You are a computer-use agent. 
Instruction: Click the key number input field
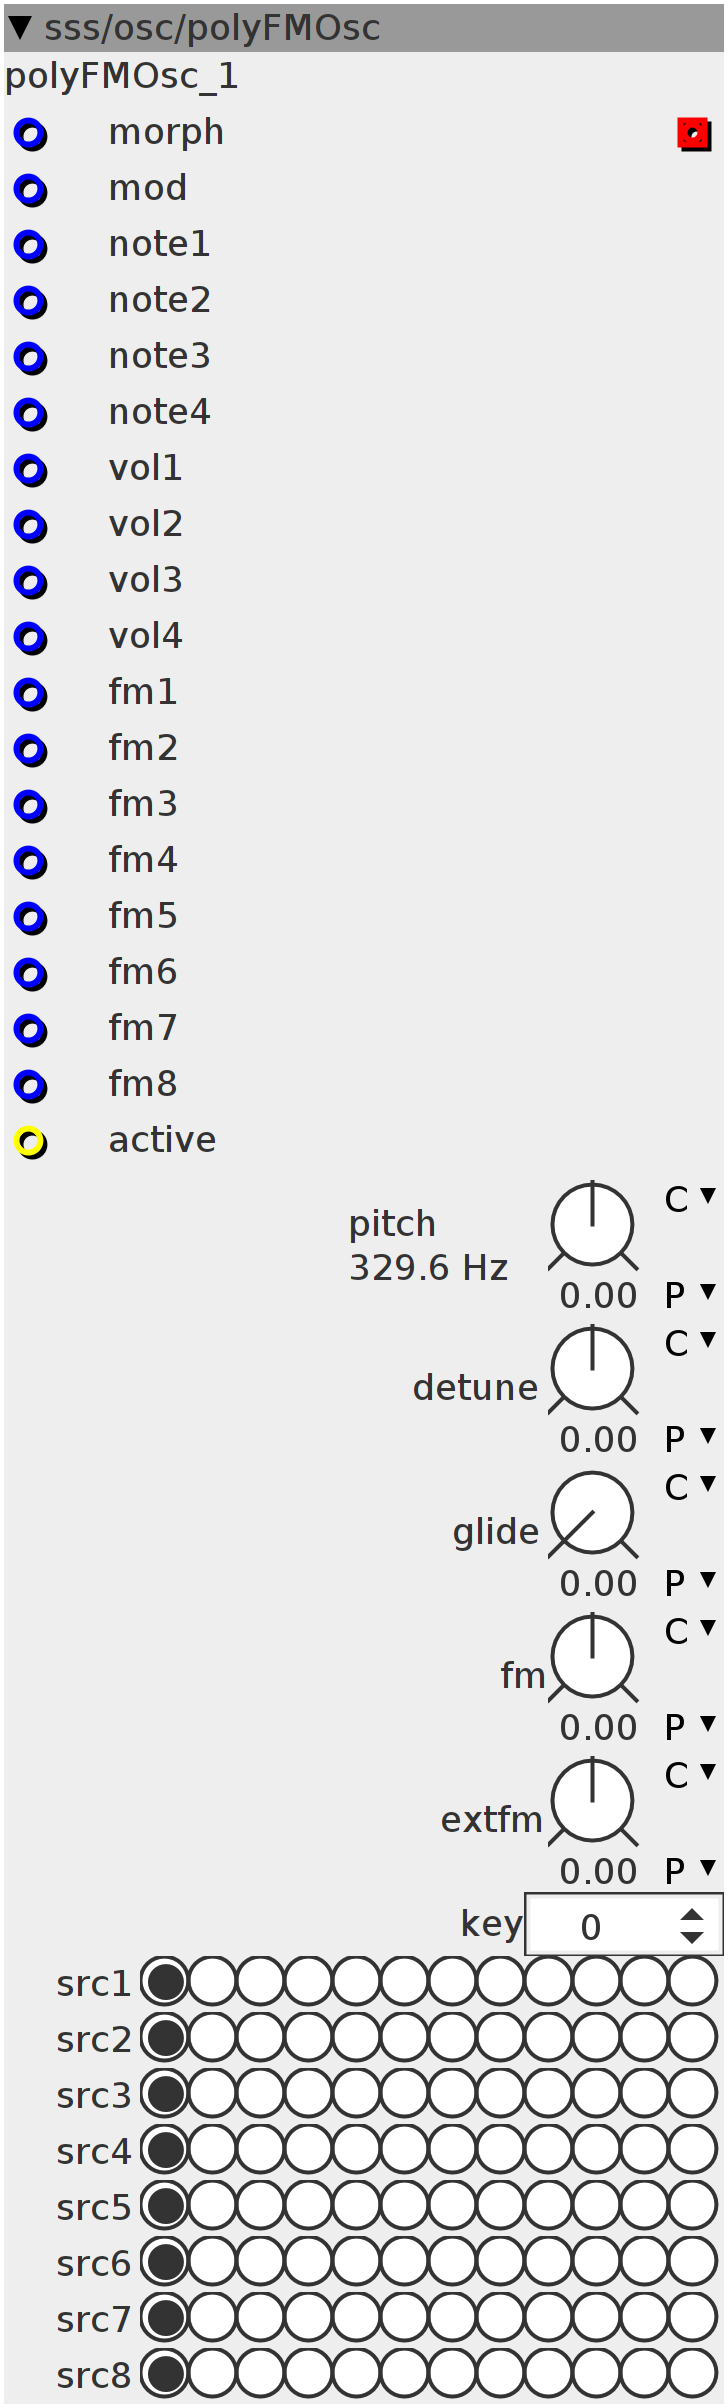[624, 1924]
